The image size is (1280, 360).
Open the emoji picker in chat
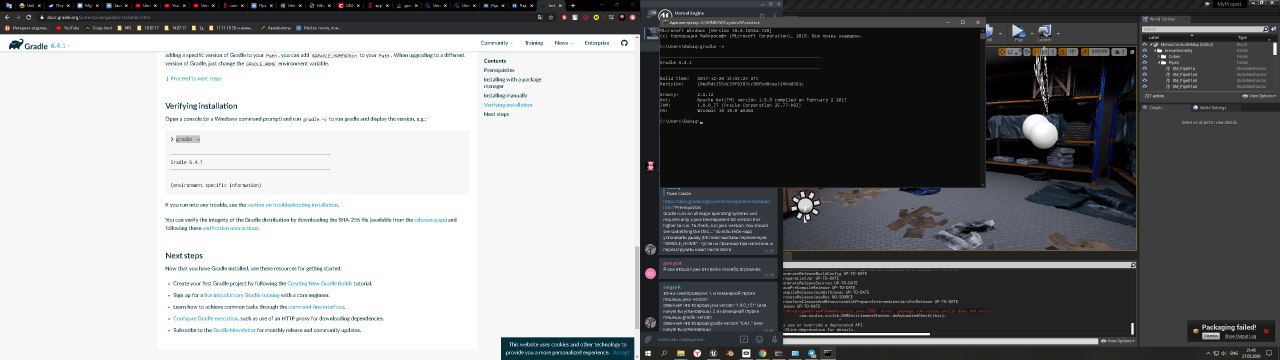tap(759, 339)
